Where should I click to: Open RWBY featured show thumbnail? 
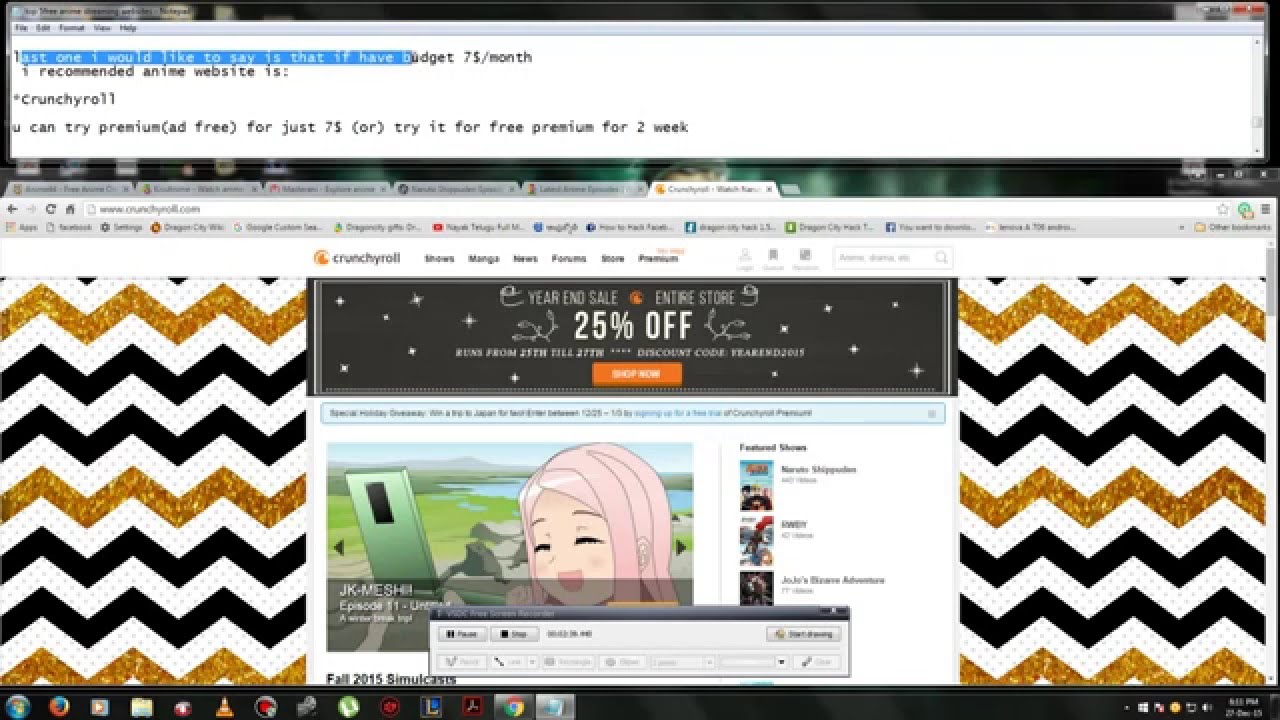click(x=756, y=541)
